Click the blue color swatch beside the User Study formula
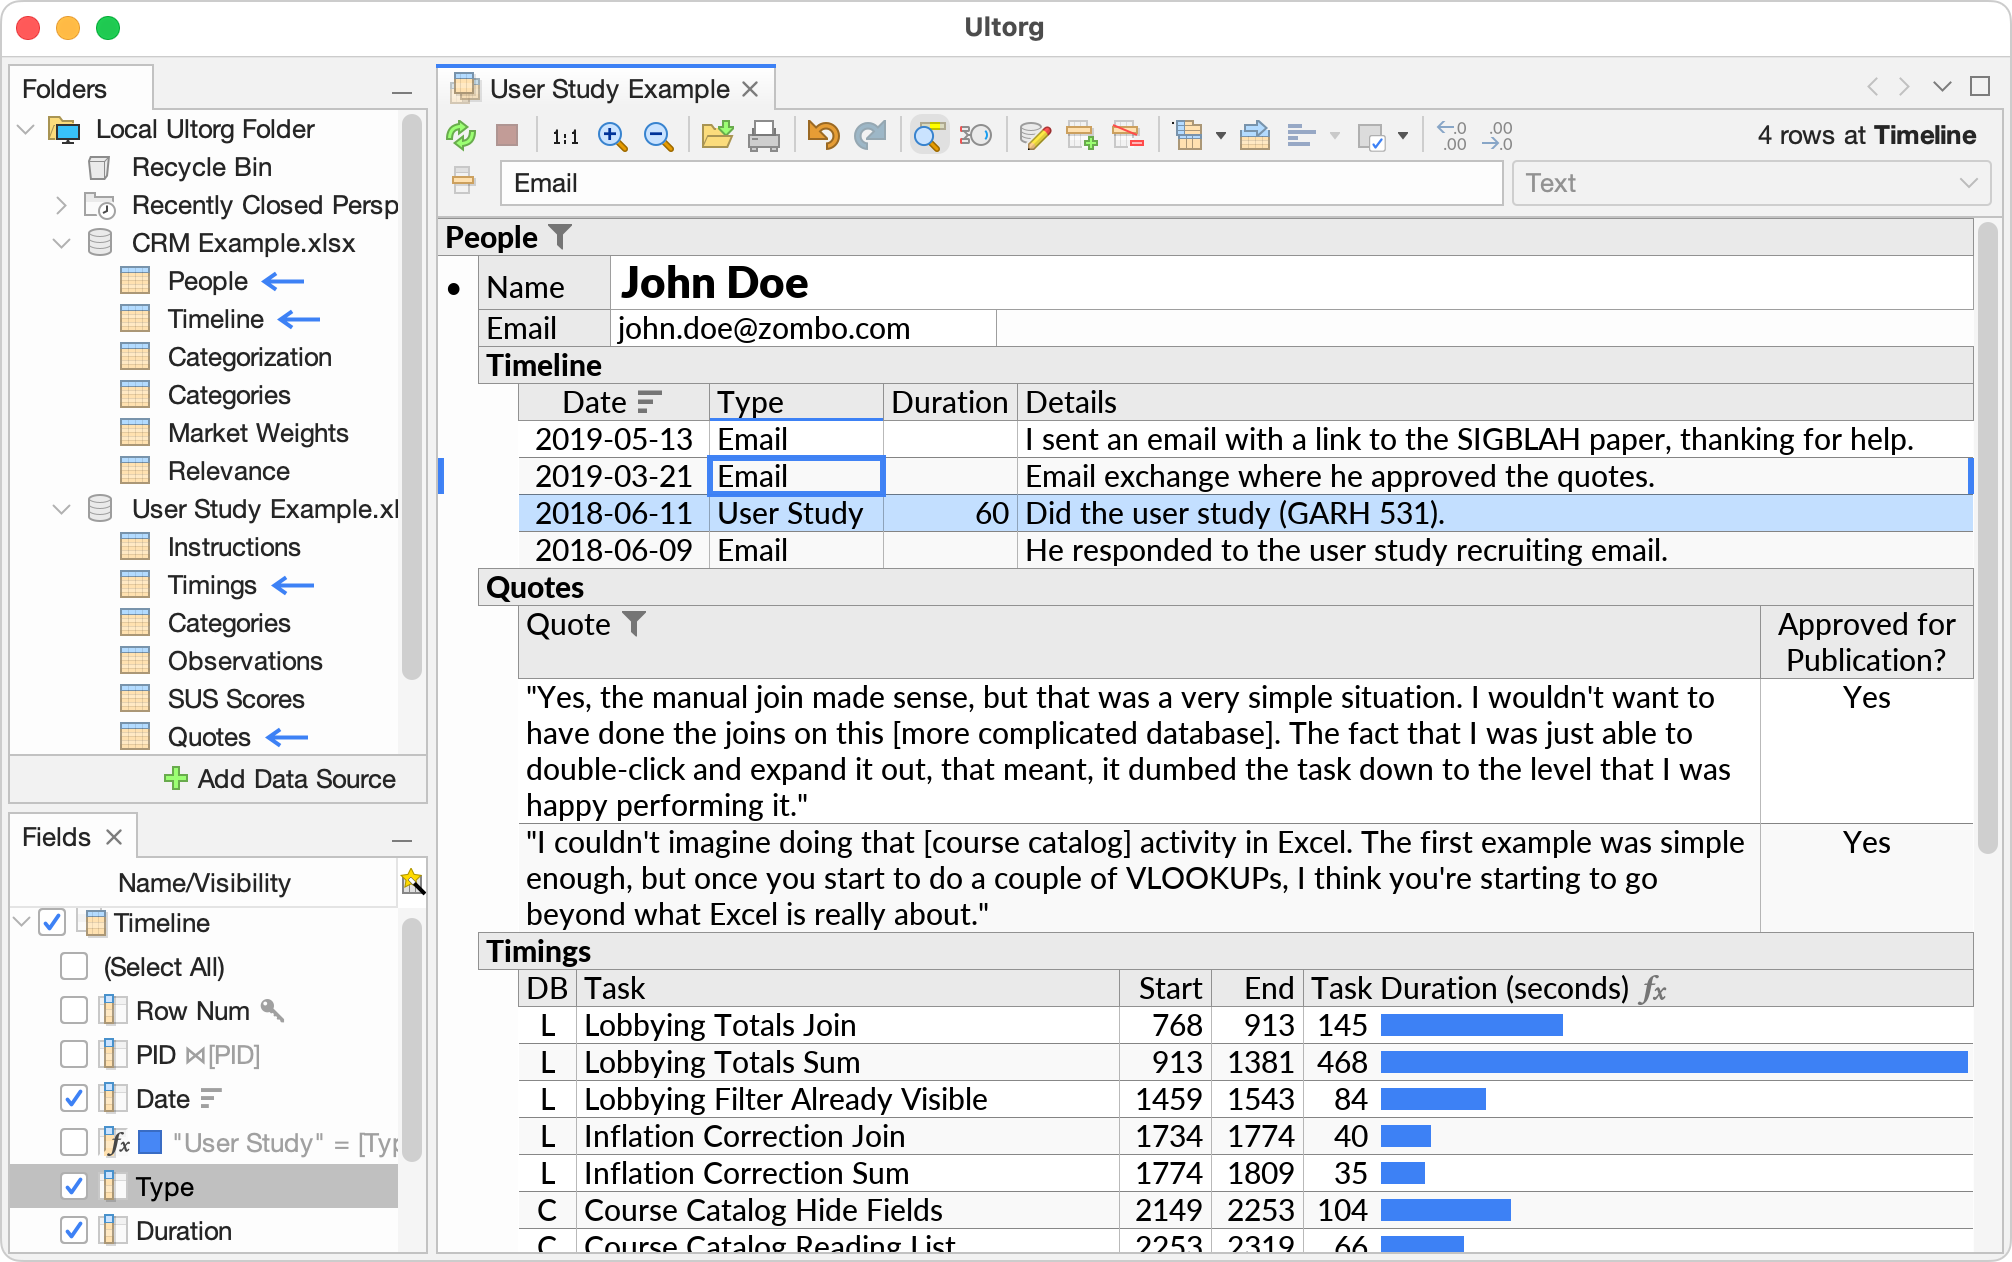Viewport: 2012px width, 1262px height. [x=149, y=1142]
